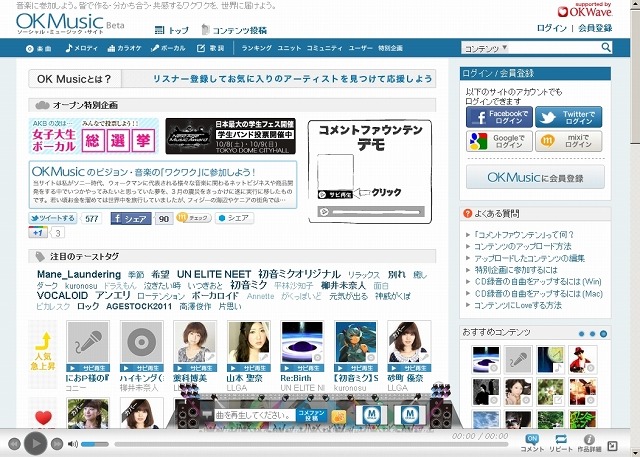Go to トップ top page
This screenshot has width=640, height=457.
tap(172, 30)
